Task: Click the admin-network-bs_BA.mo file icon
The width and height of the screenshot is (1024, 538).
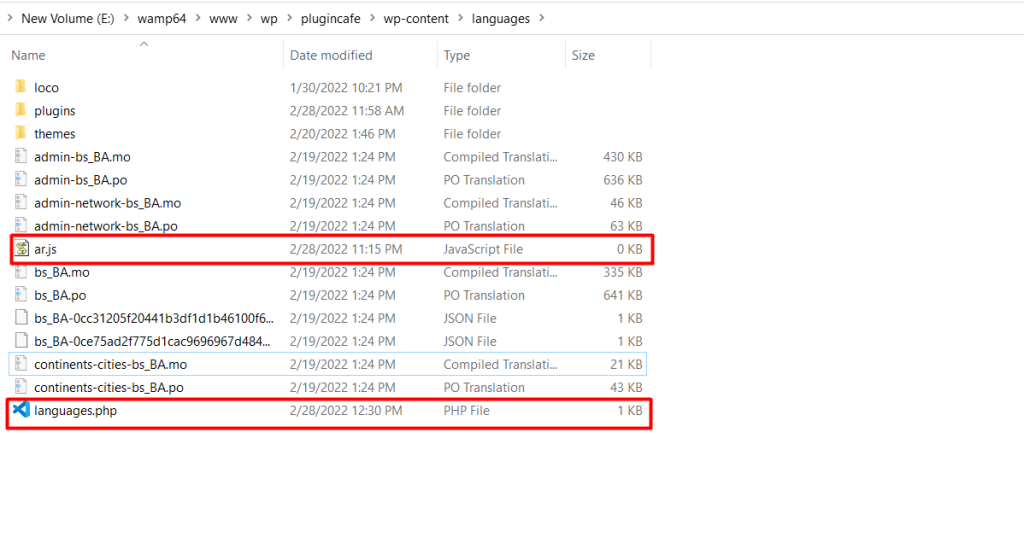Action: pos(21,202)
